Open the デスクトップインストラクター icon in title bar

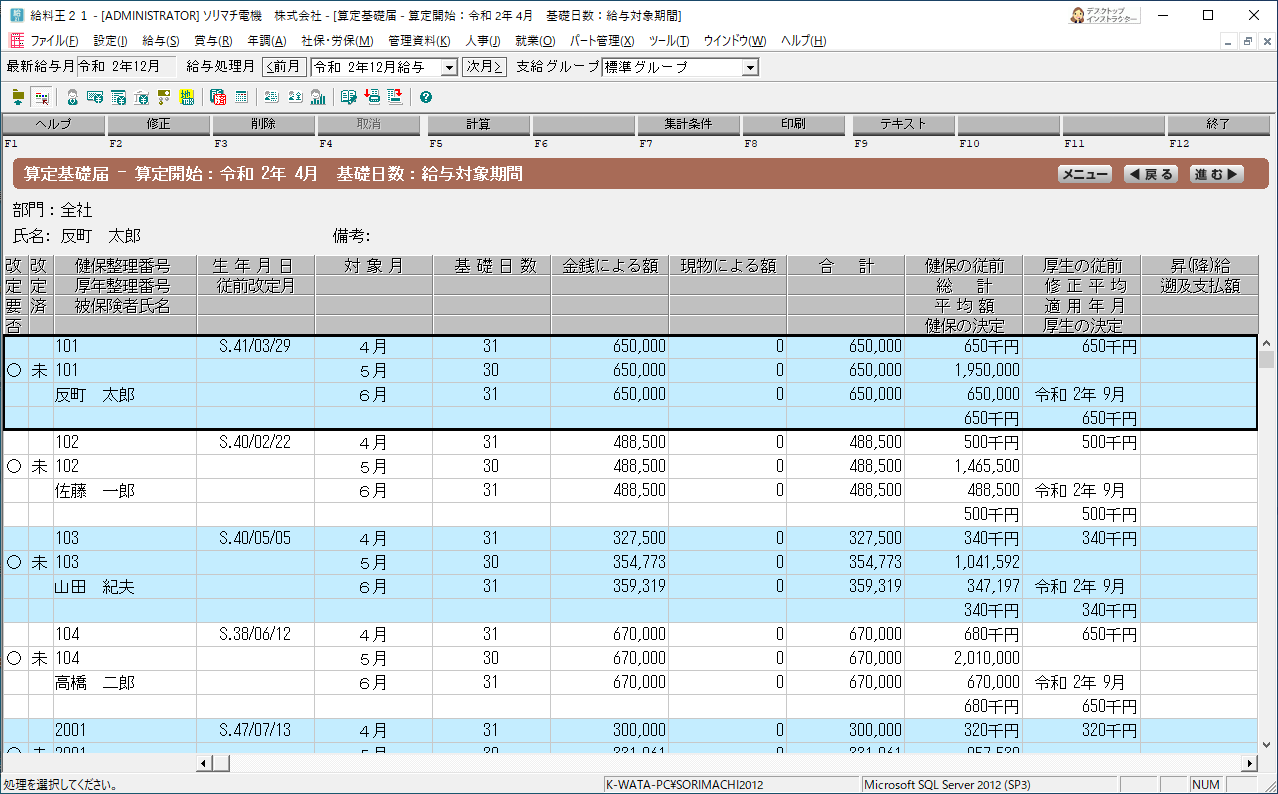tap(1105, 15)
